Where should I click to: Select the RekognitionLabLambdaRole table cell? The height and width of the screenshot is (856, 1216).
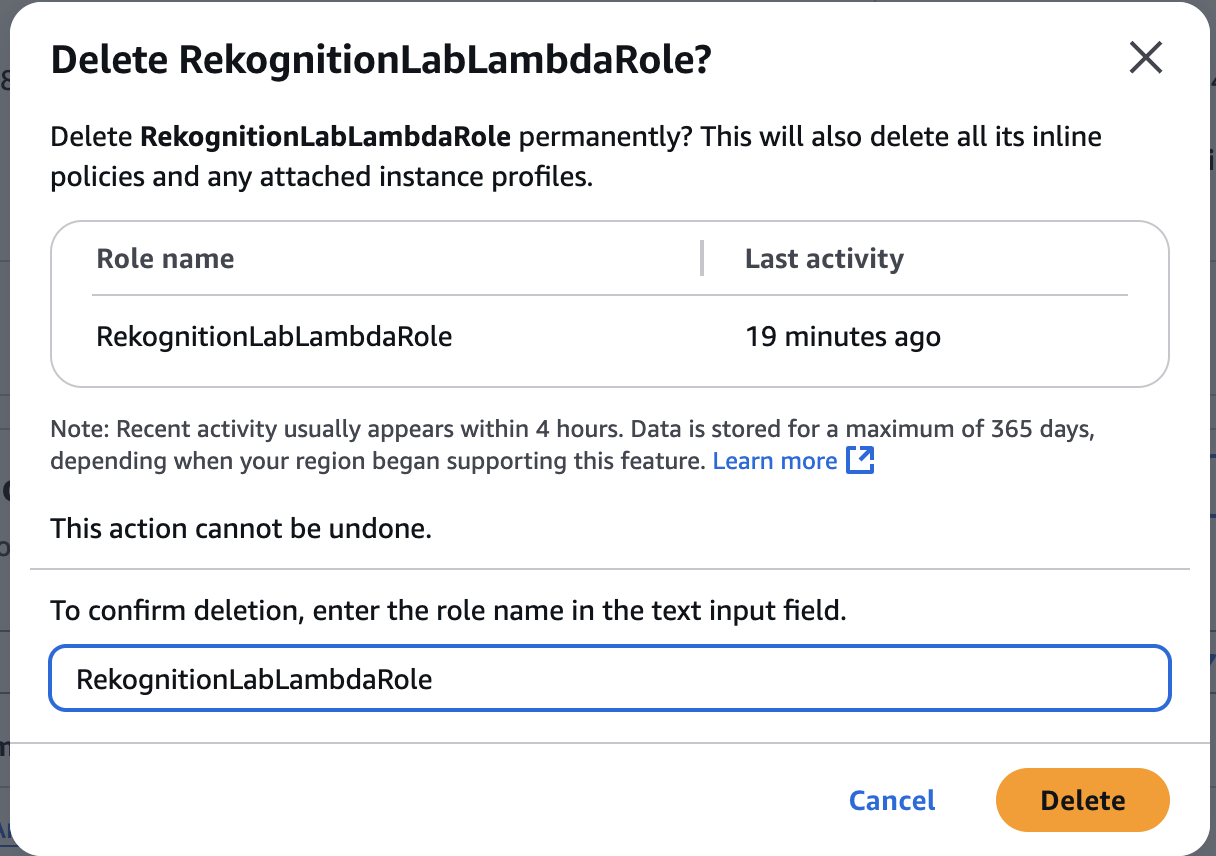click(x=274, y=336)
